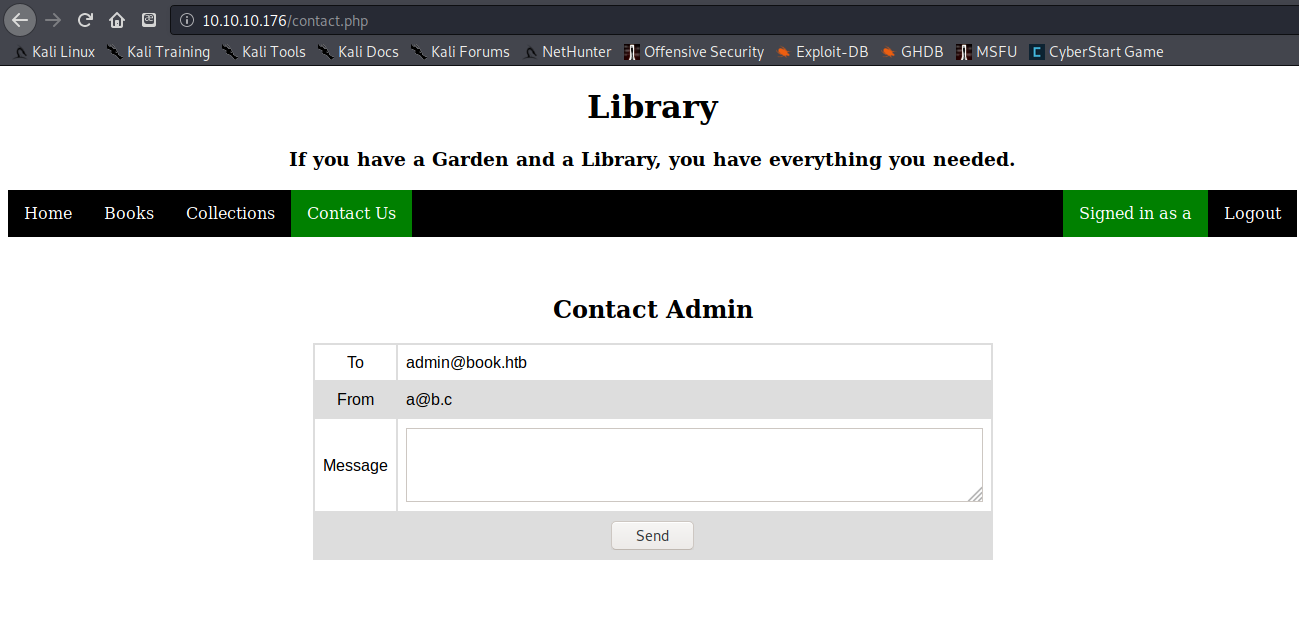Click the Signed in as a profile item
Viewport: 1299px width, 628px height.
pyautogui.click(x=1135, y=213)
